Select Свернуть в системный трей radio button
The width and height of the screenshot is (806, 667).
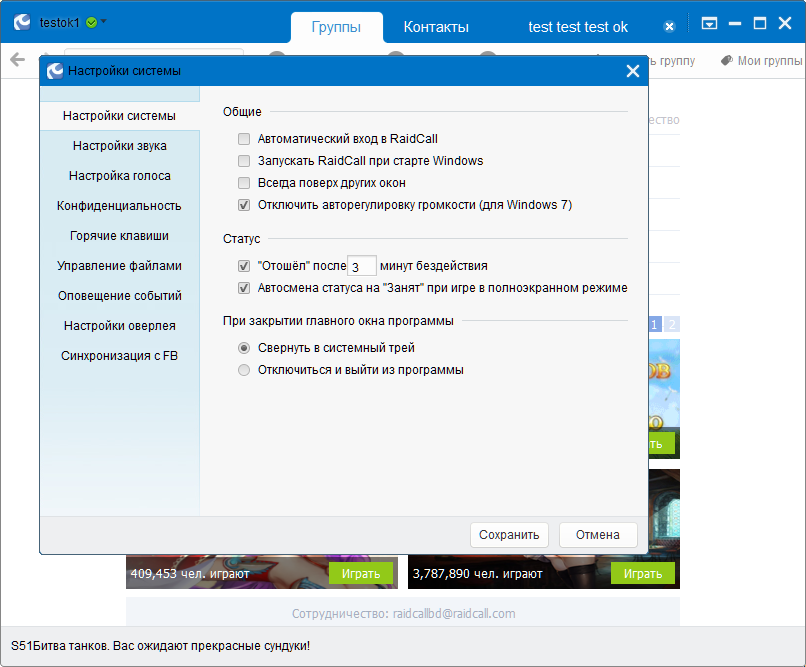tap(244, 348)
